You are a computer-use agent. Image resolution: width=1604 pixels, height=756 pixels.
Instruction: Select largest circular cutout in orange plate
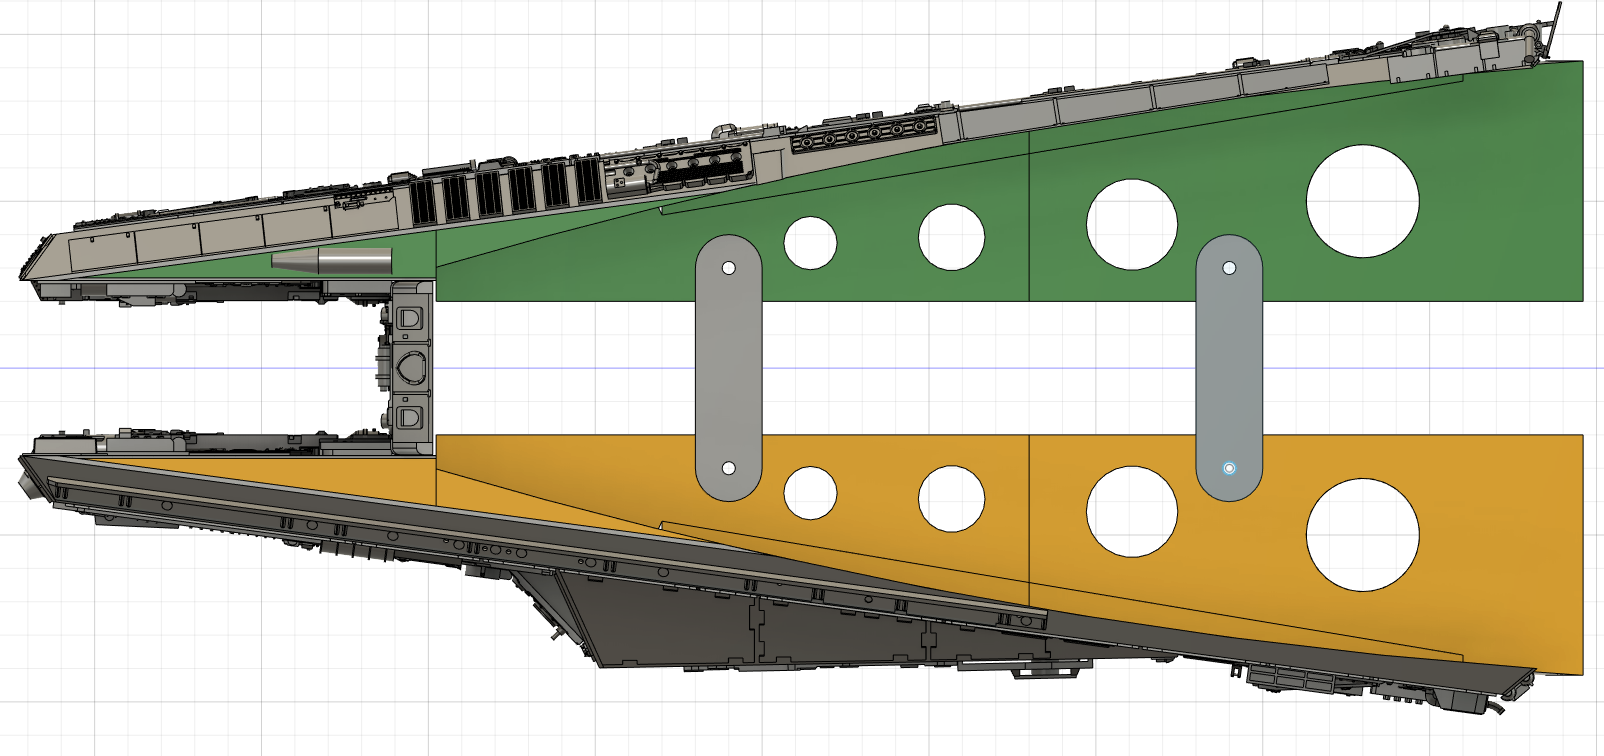tap(1362, 534)
